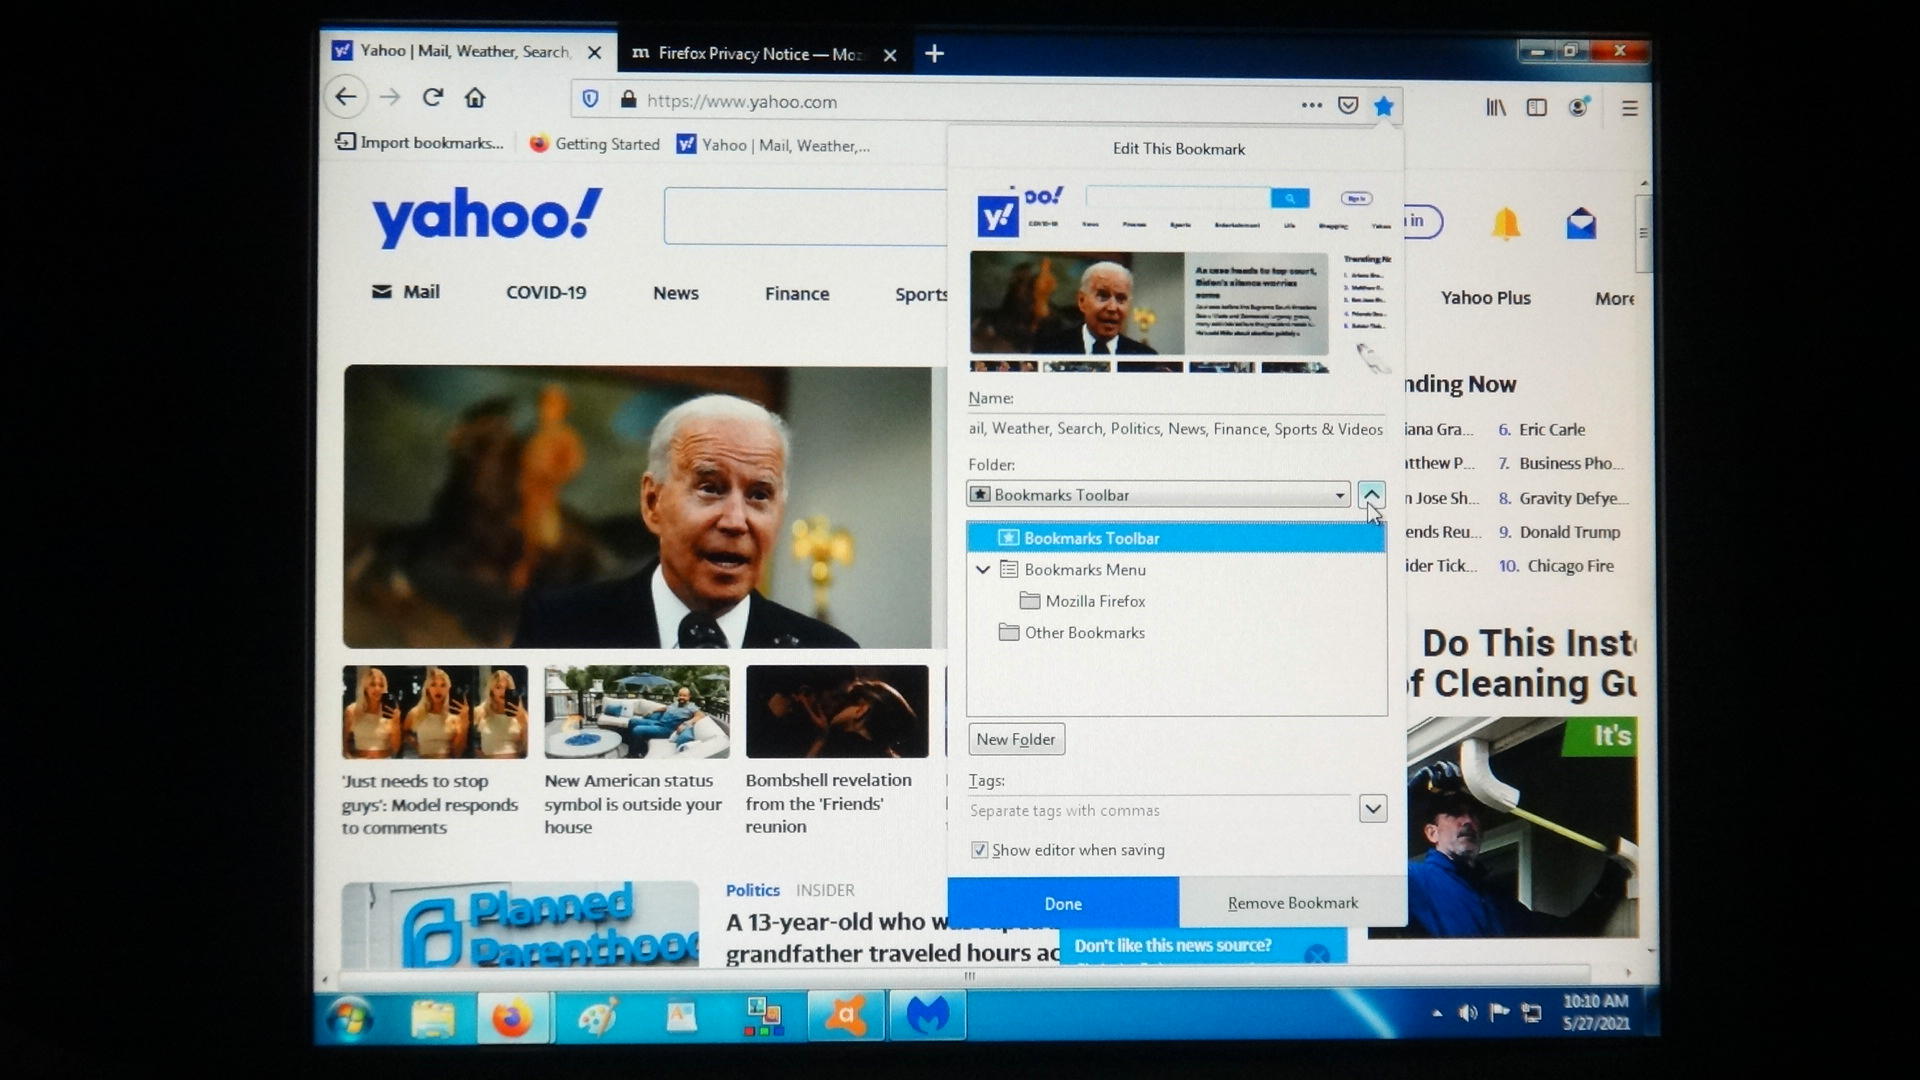Open the Windows Start button
The height and width of the screenshot is (1080, 1920).
tap(351, 1018)
